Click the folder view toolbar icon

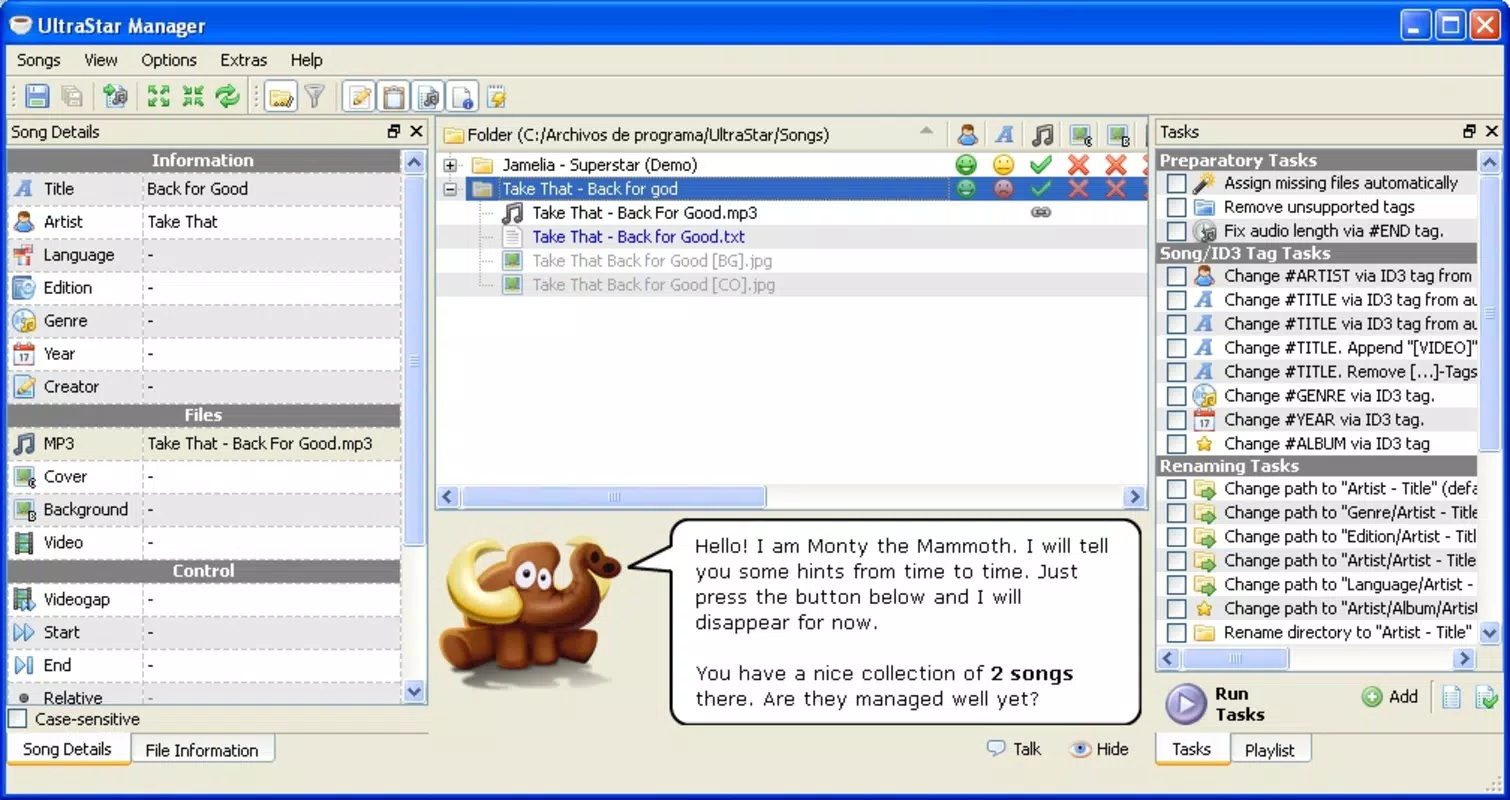281,96
